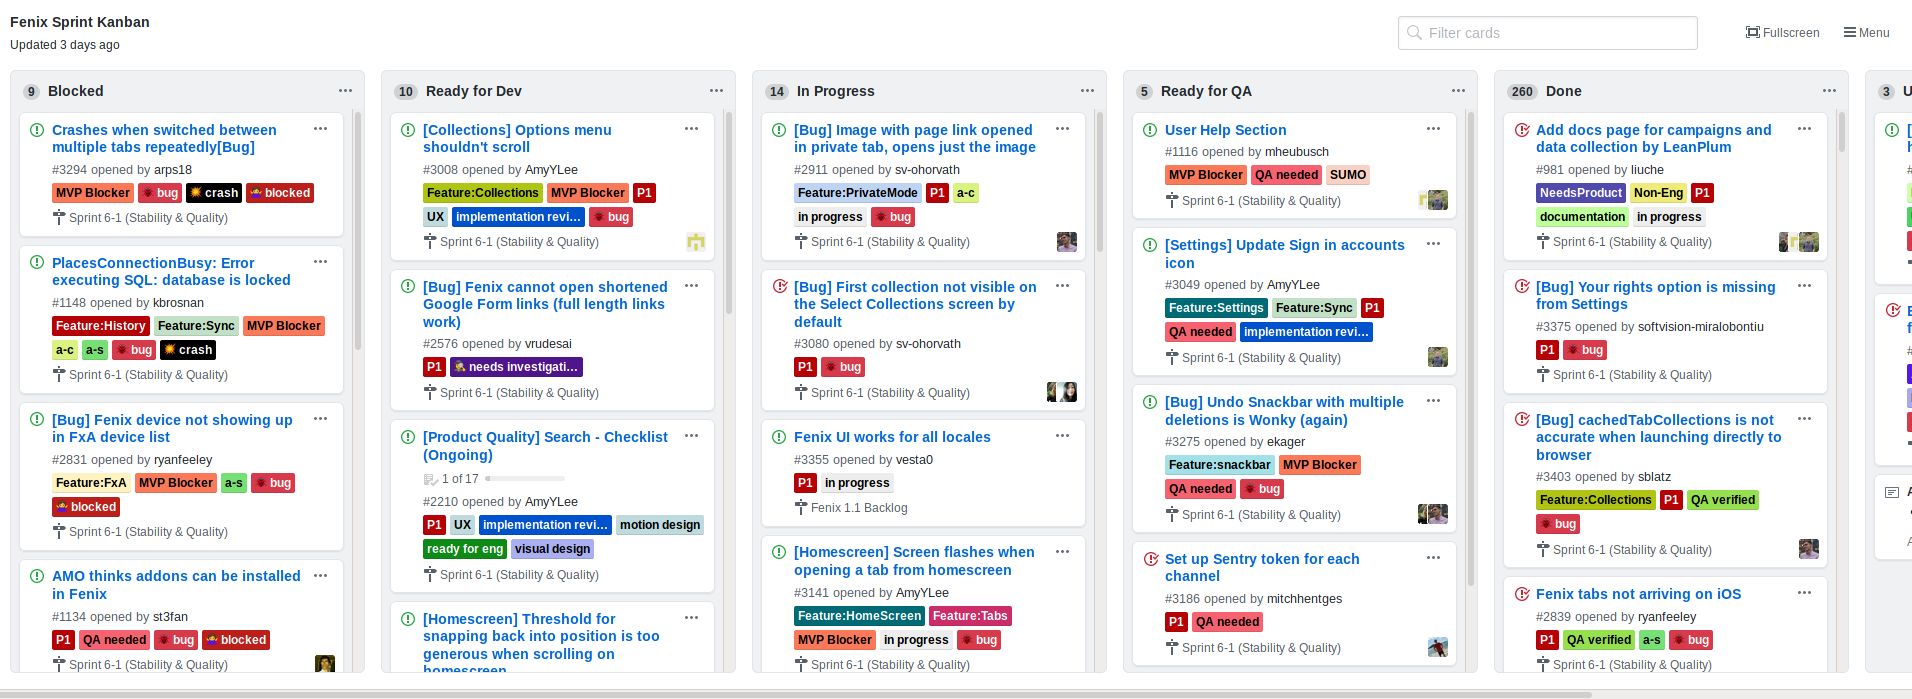The height and width of the screenshot is (699, 1912).
Task: Click the closed-issue icon on First collection card
Action: [779, 287]
